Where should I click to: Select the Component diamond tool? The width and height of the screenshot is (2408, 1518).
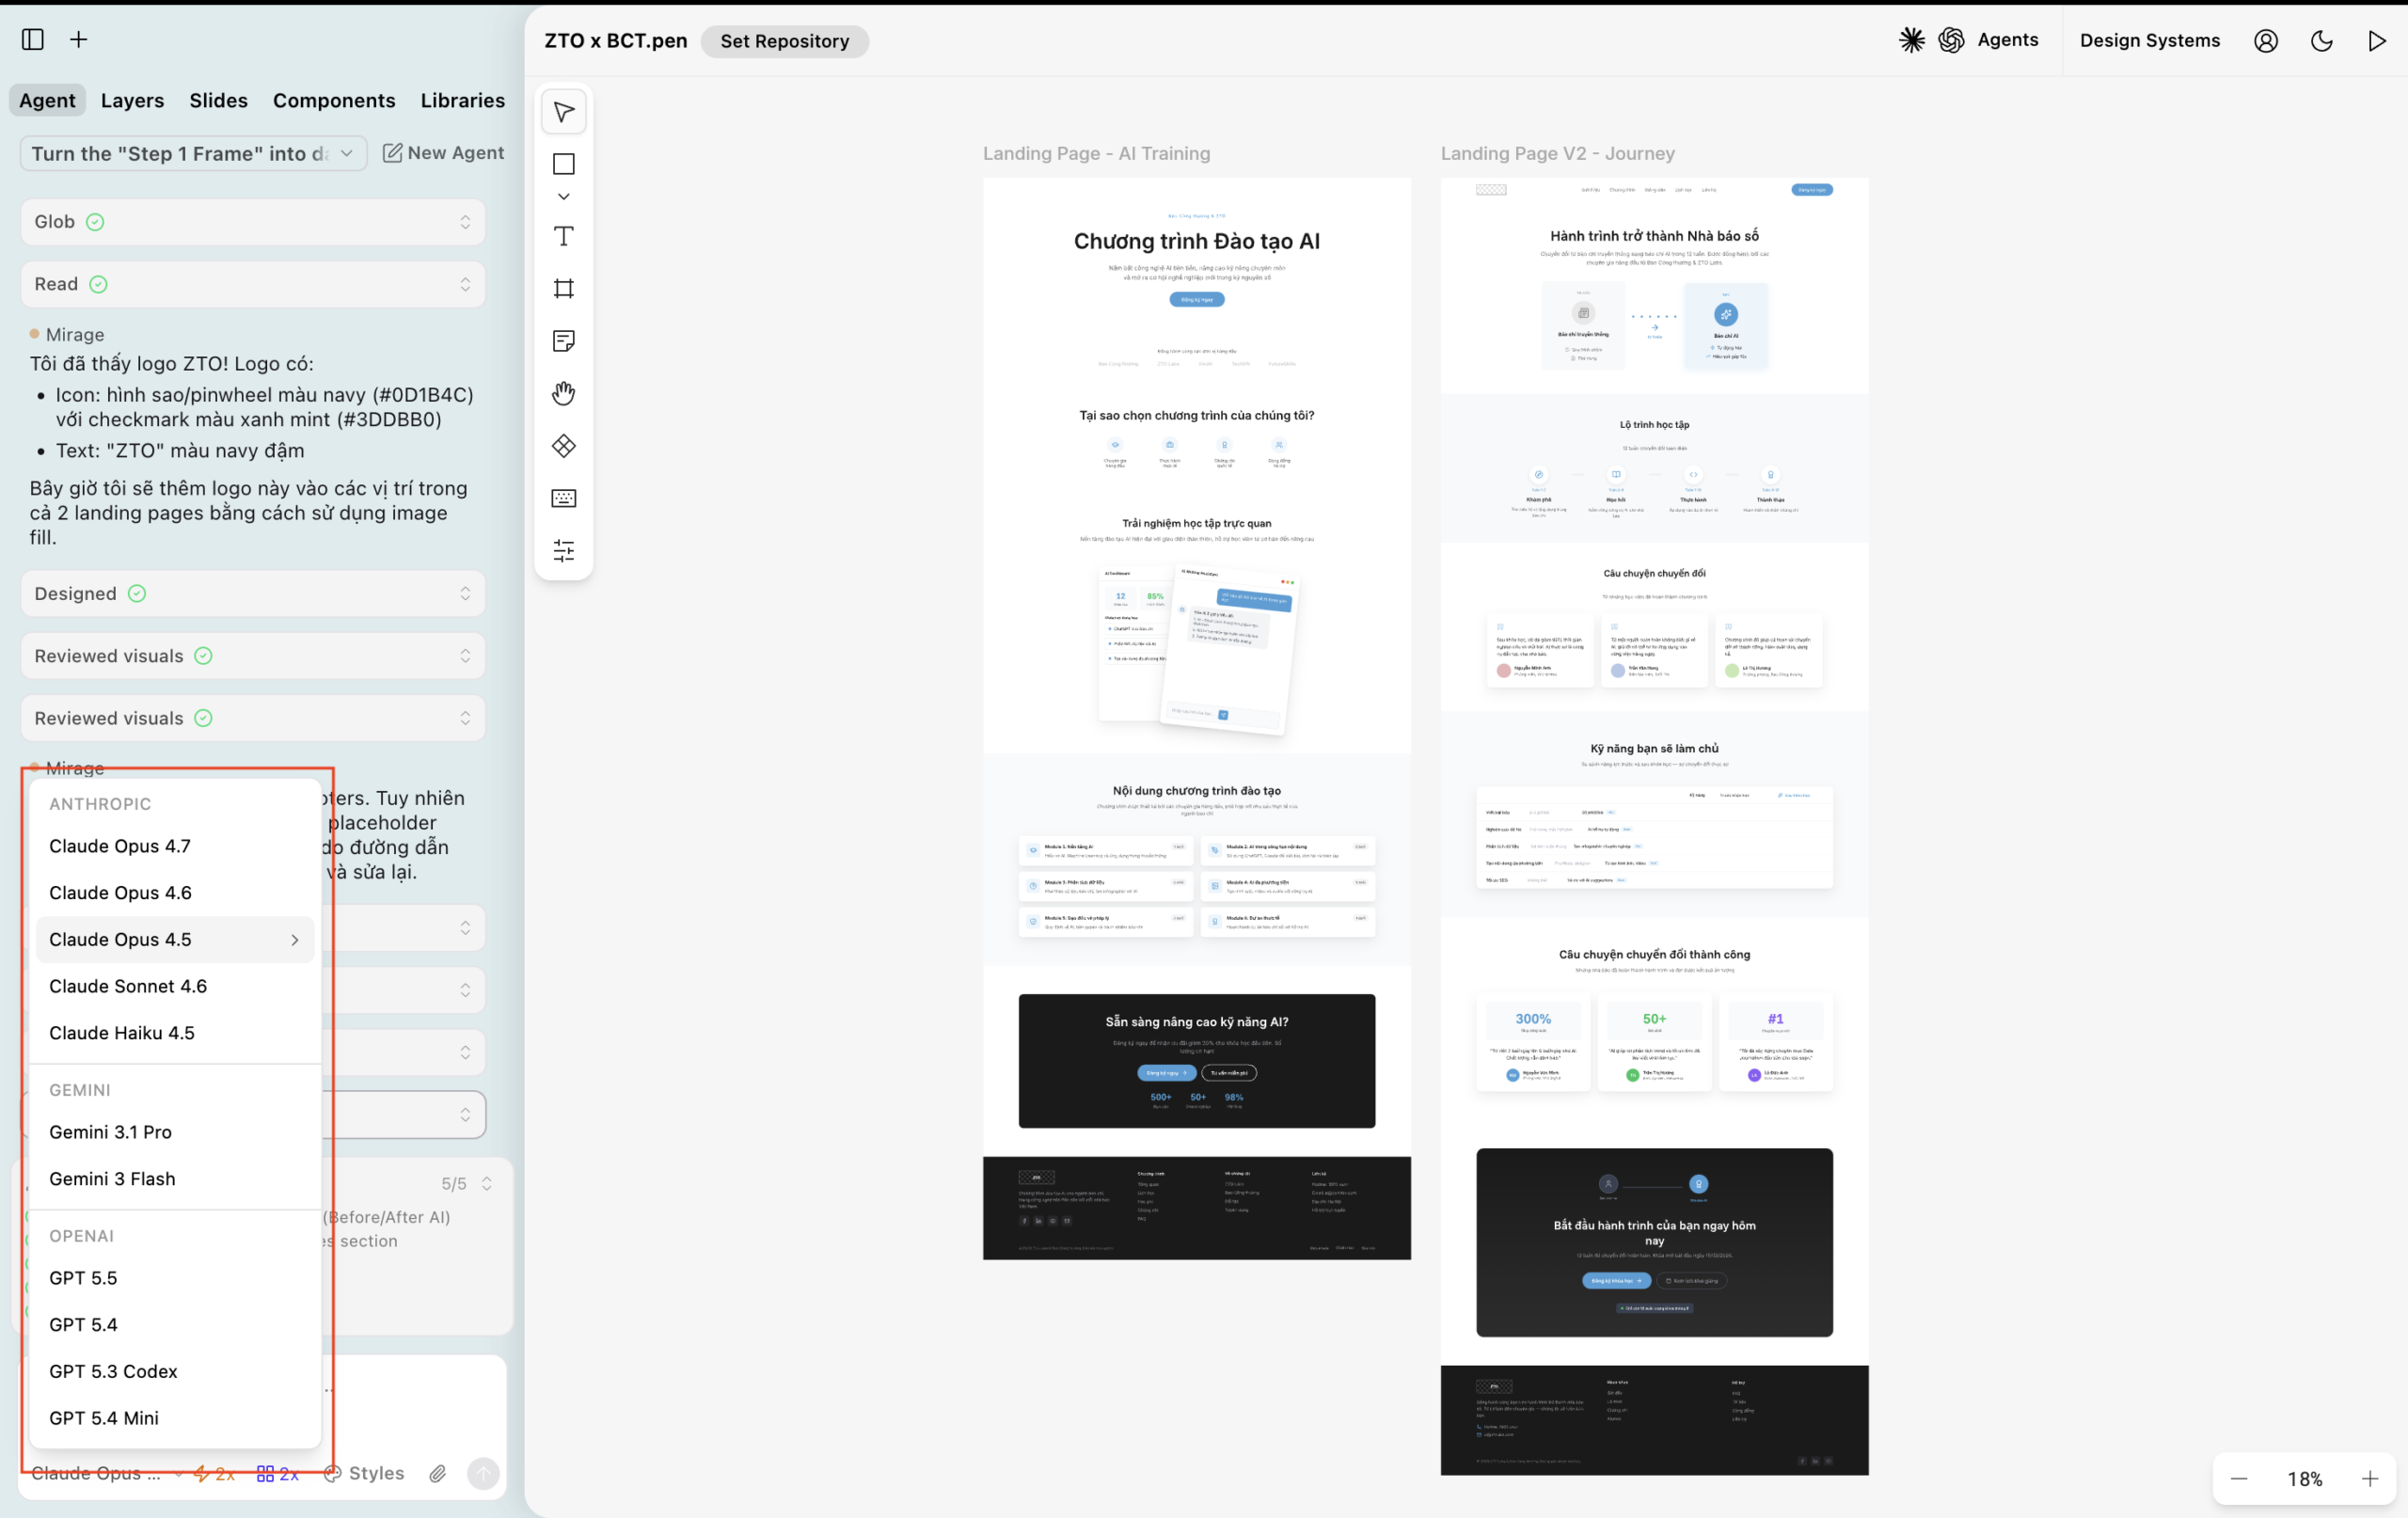click(564, 445)
